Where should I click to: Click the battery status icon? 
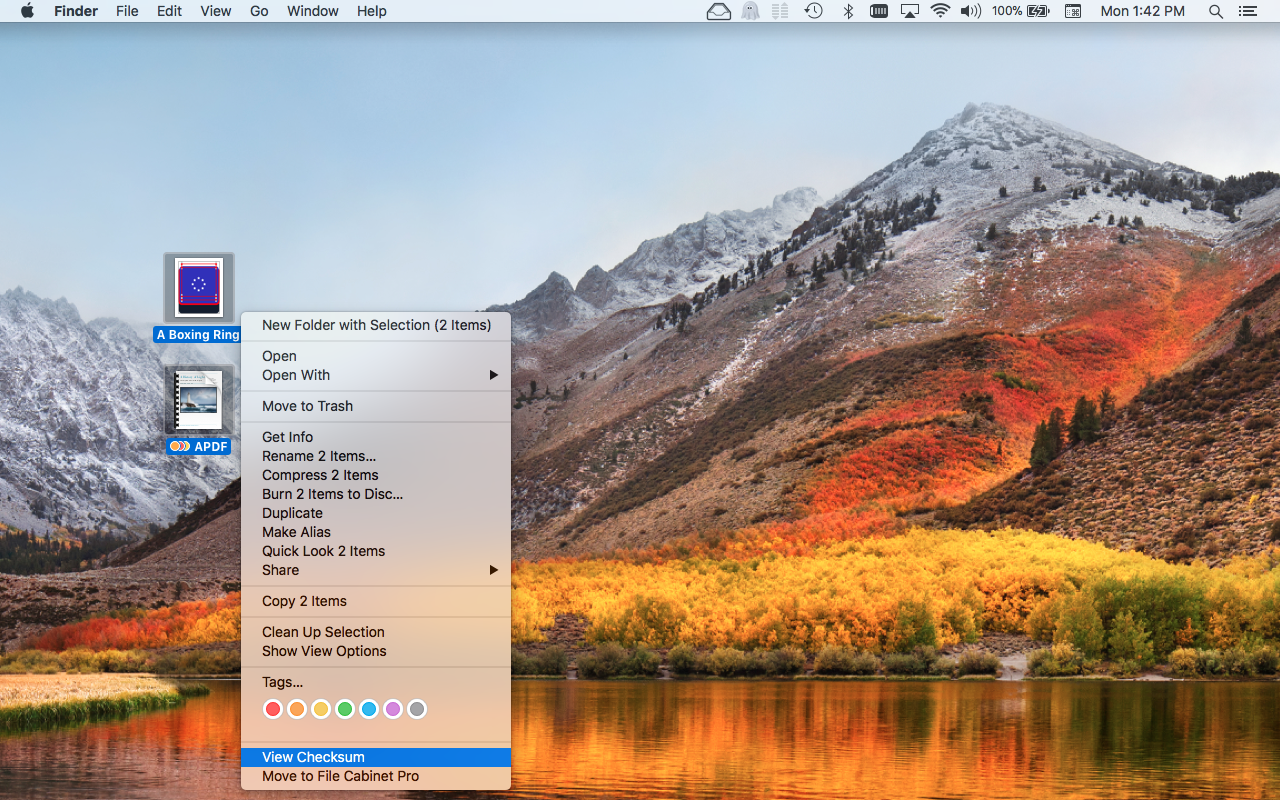coord(1038,11)
